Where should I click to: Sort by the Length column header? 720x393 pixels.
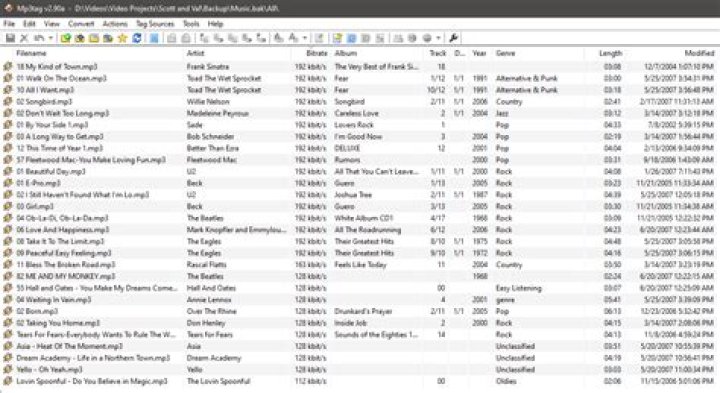coord(611,53)
